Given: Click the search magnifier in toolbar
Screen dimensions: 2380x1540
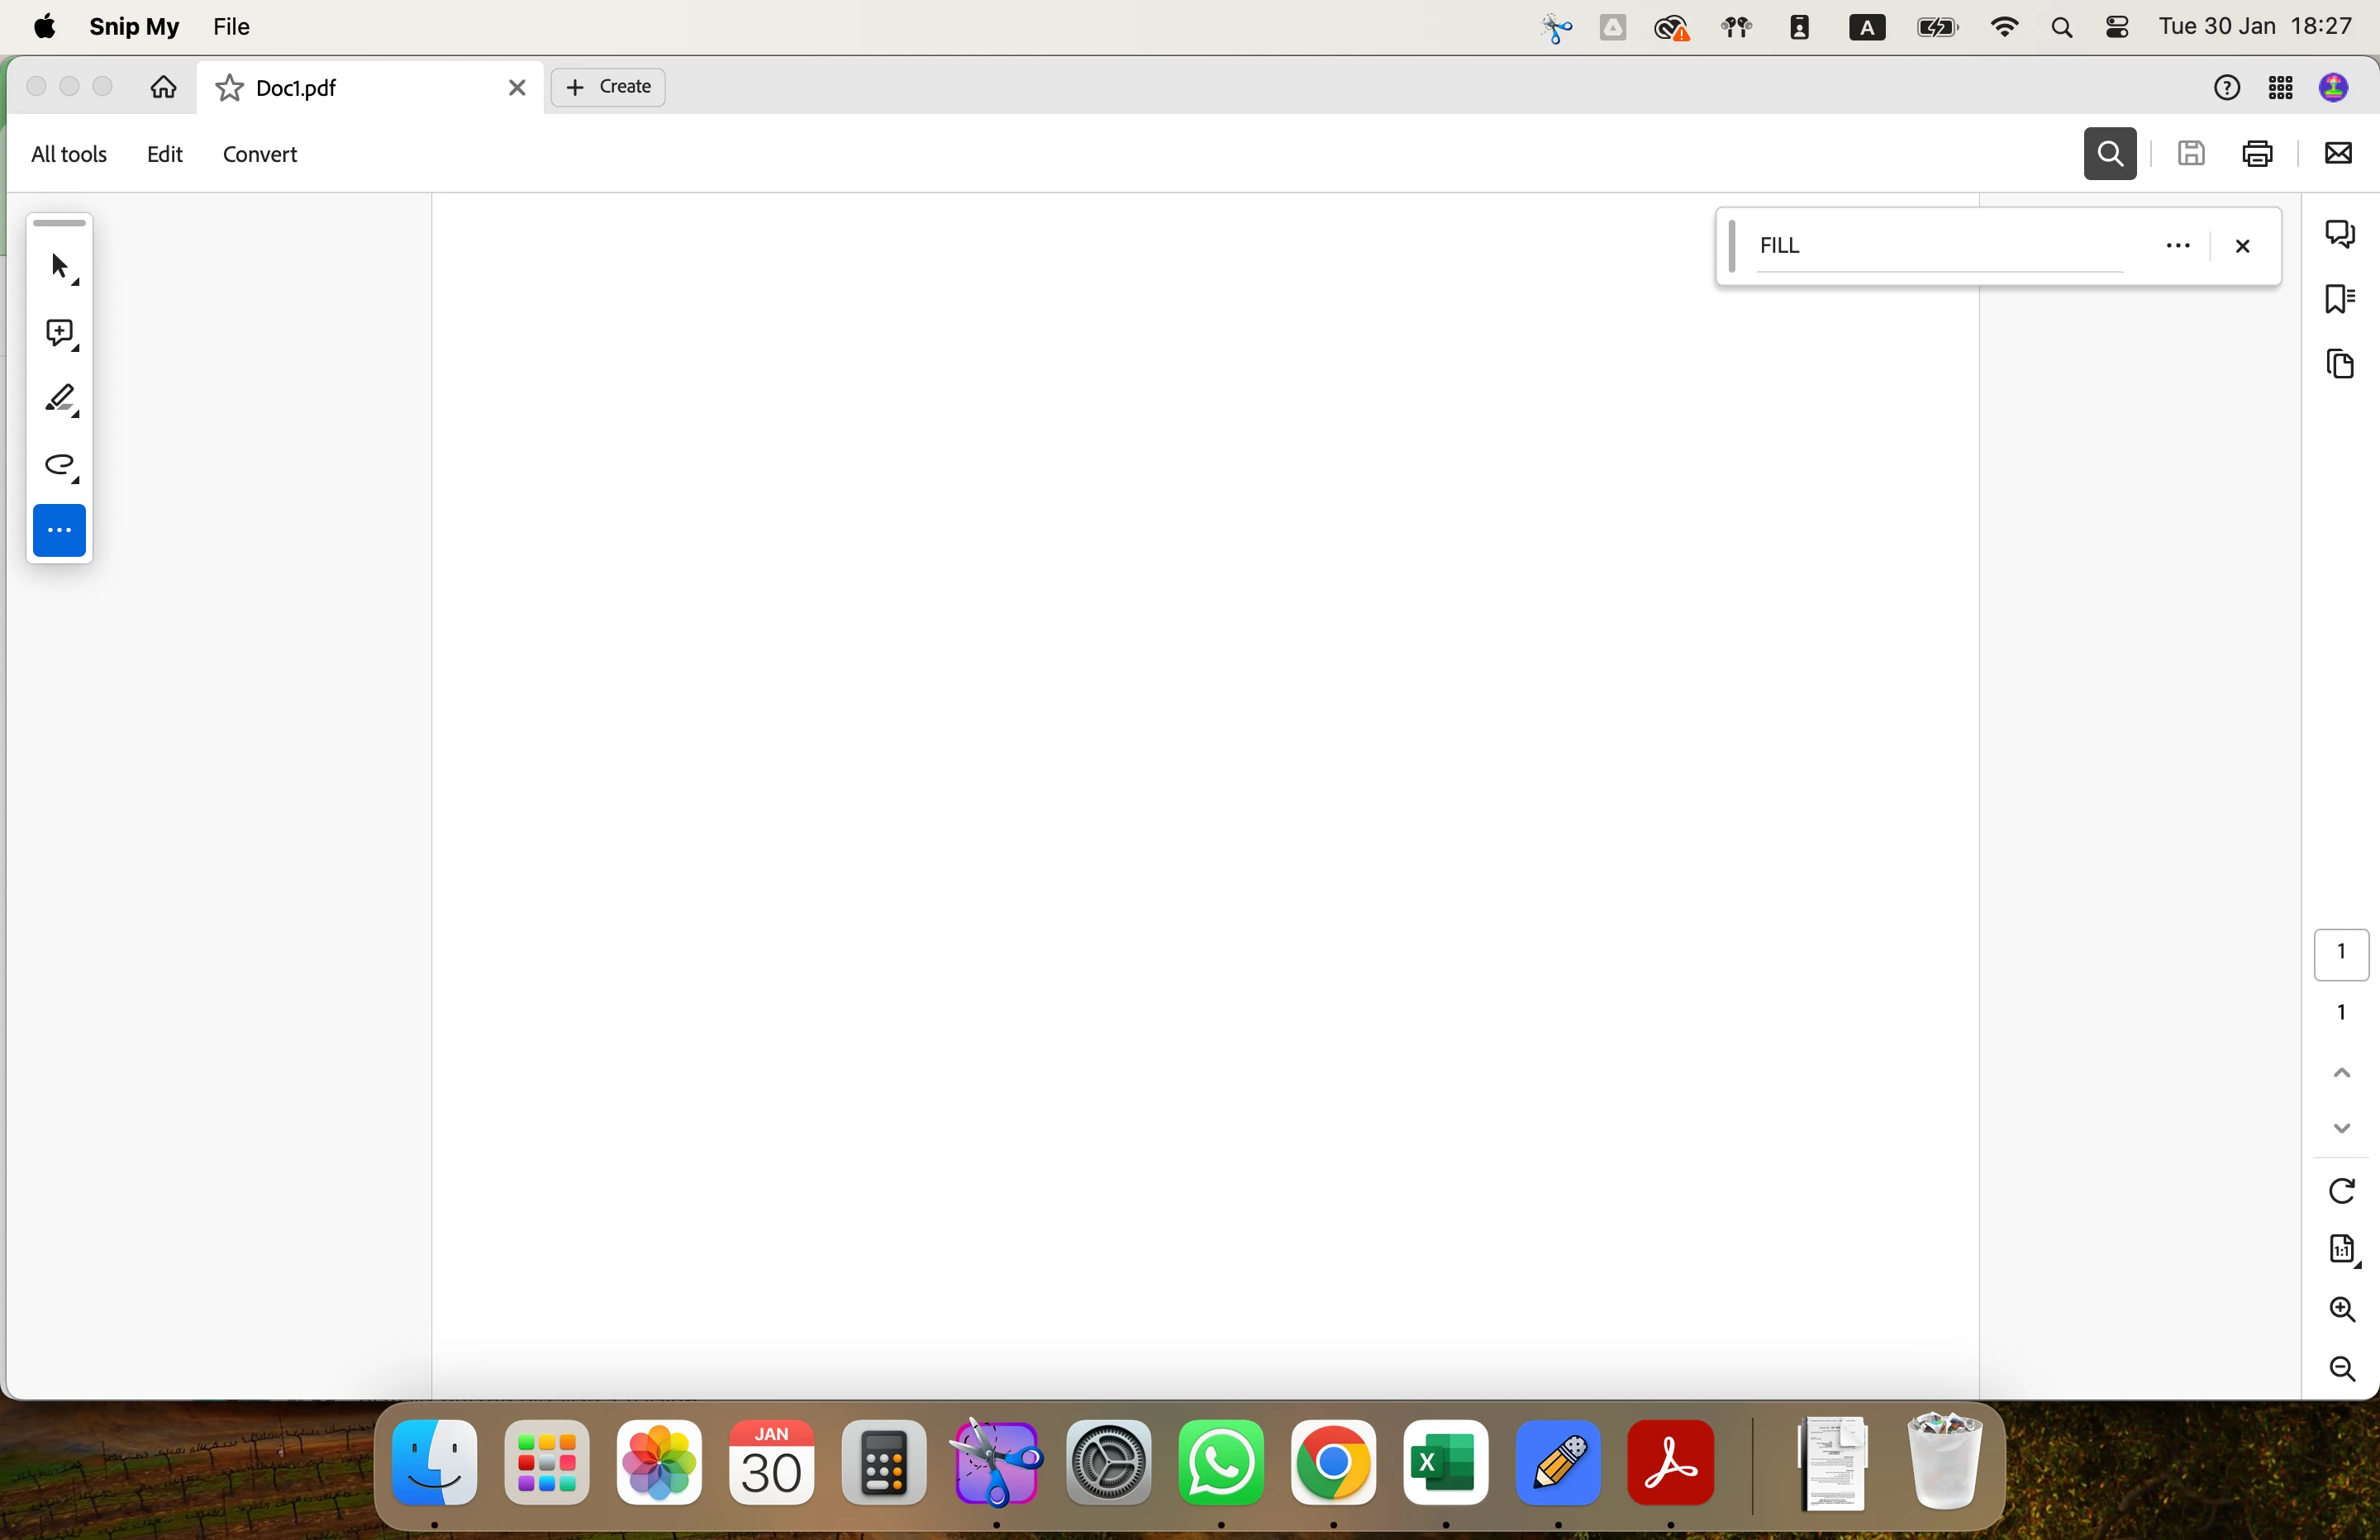Looking at the screenshot, I should tap(2110, 154).
